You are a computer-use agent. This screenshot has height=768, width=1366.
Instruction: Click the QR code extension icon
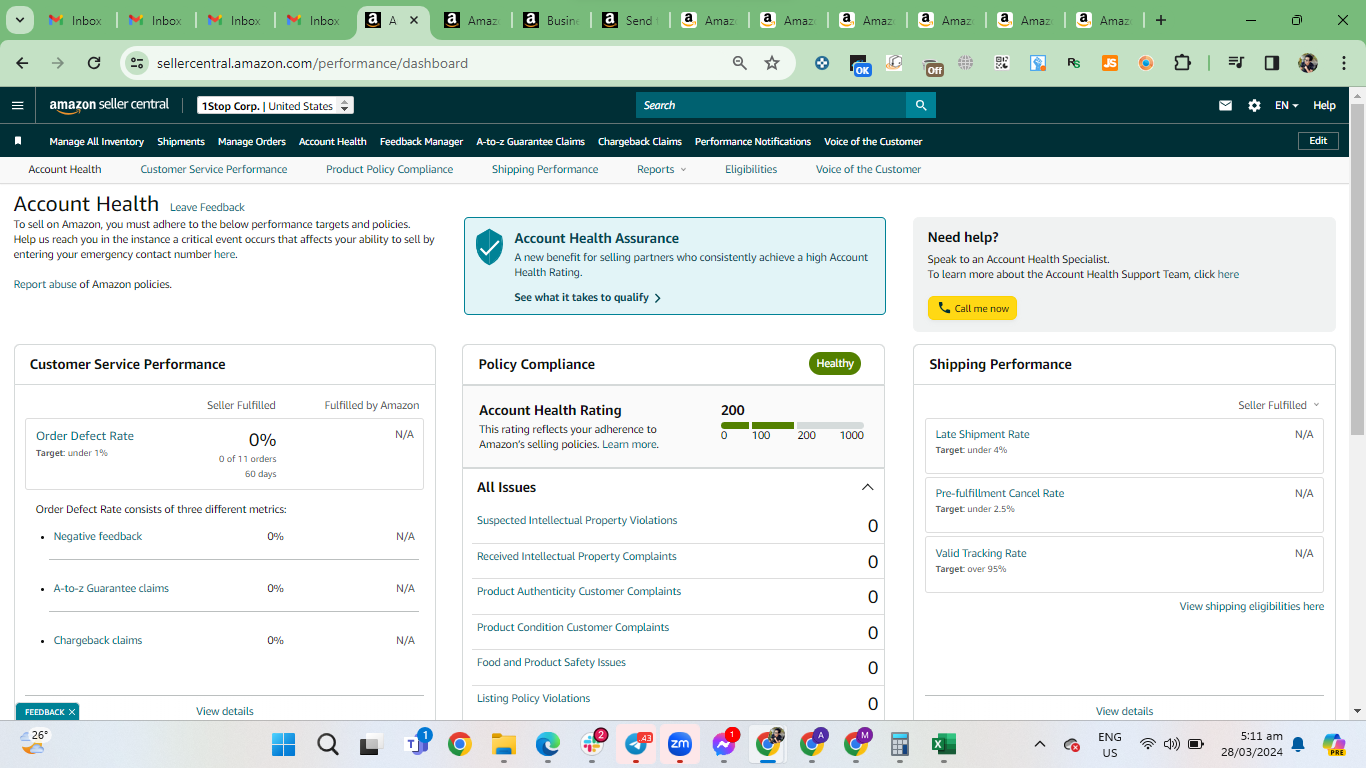pyautogui.click(x=1002, y=63)
